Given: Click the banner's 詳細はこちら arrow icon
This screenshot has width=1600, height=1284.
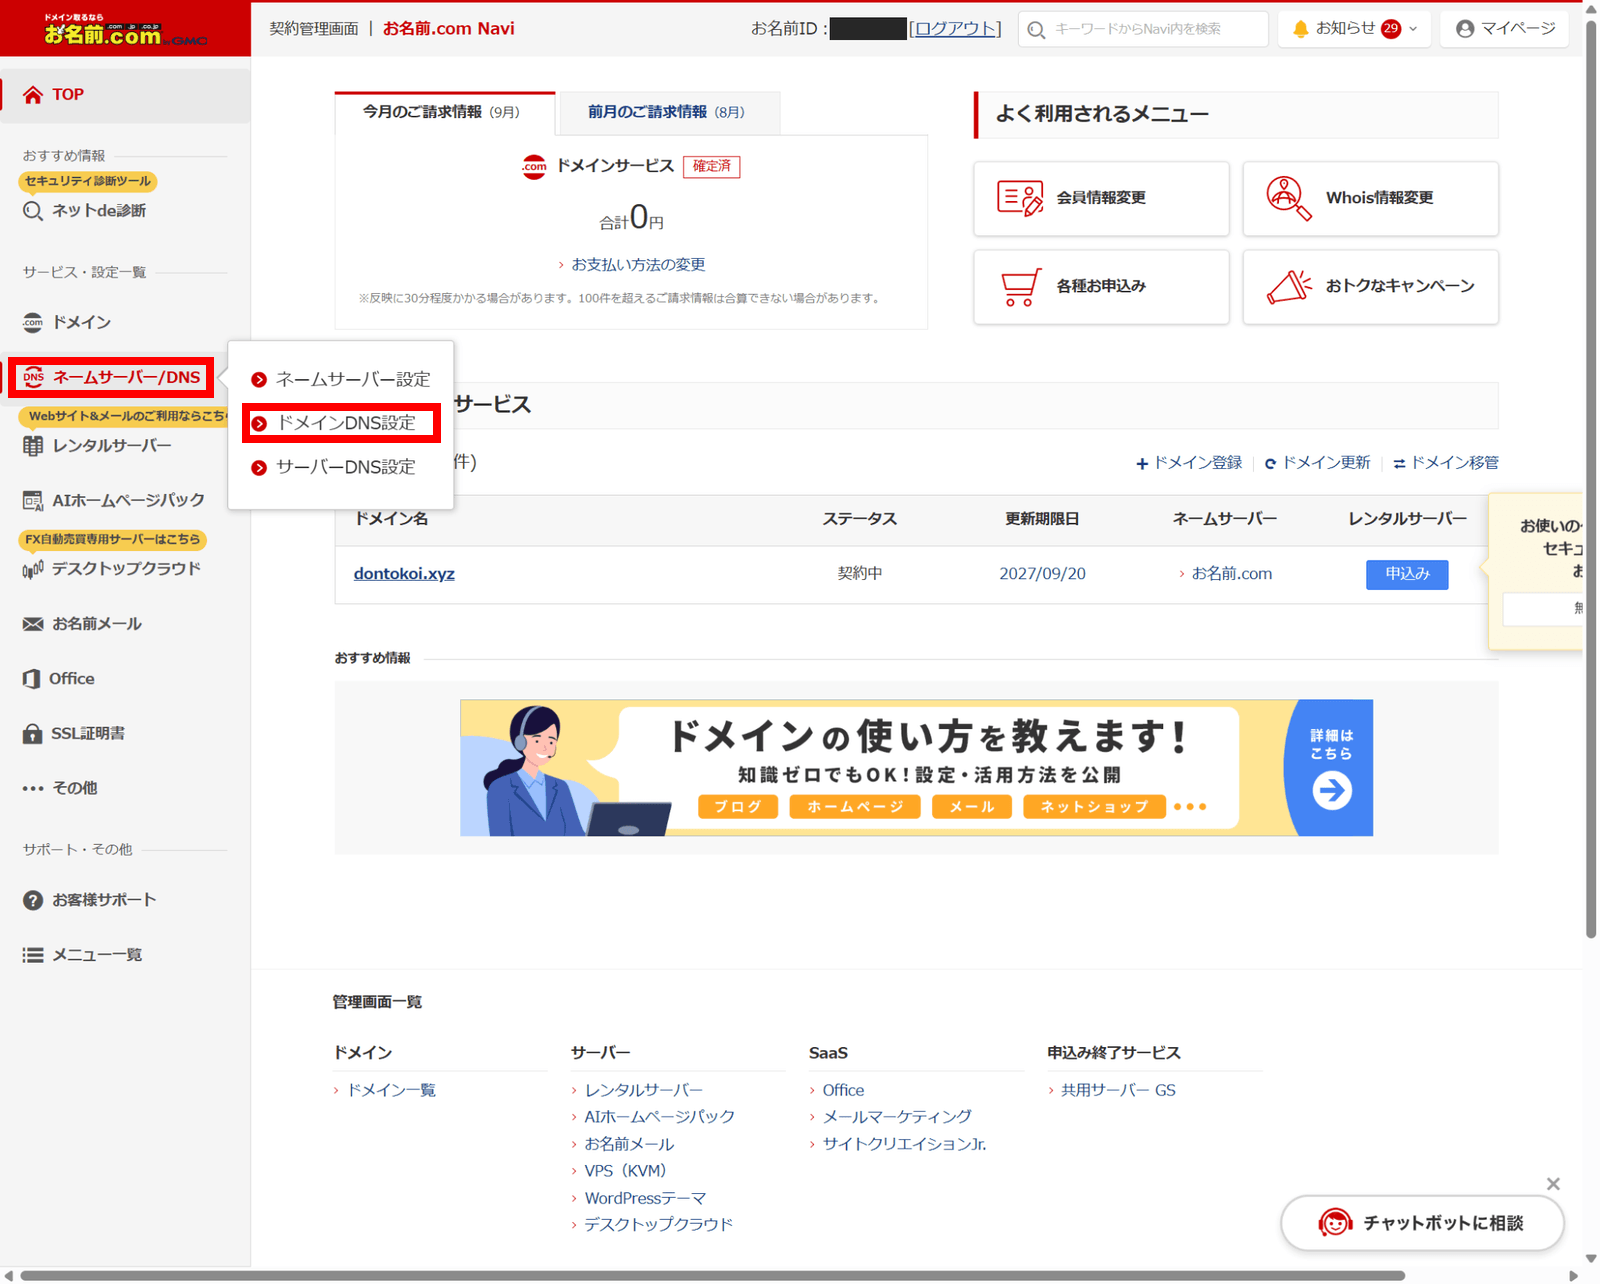Looking at the screenshot, I should [x=1331, y=791].
